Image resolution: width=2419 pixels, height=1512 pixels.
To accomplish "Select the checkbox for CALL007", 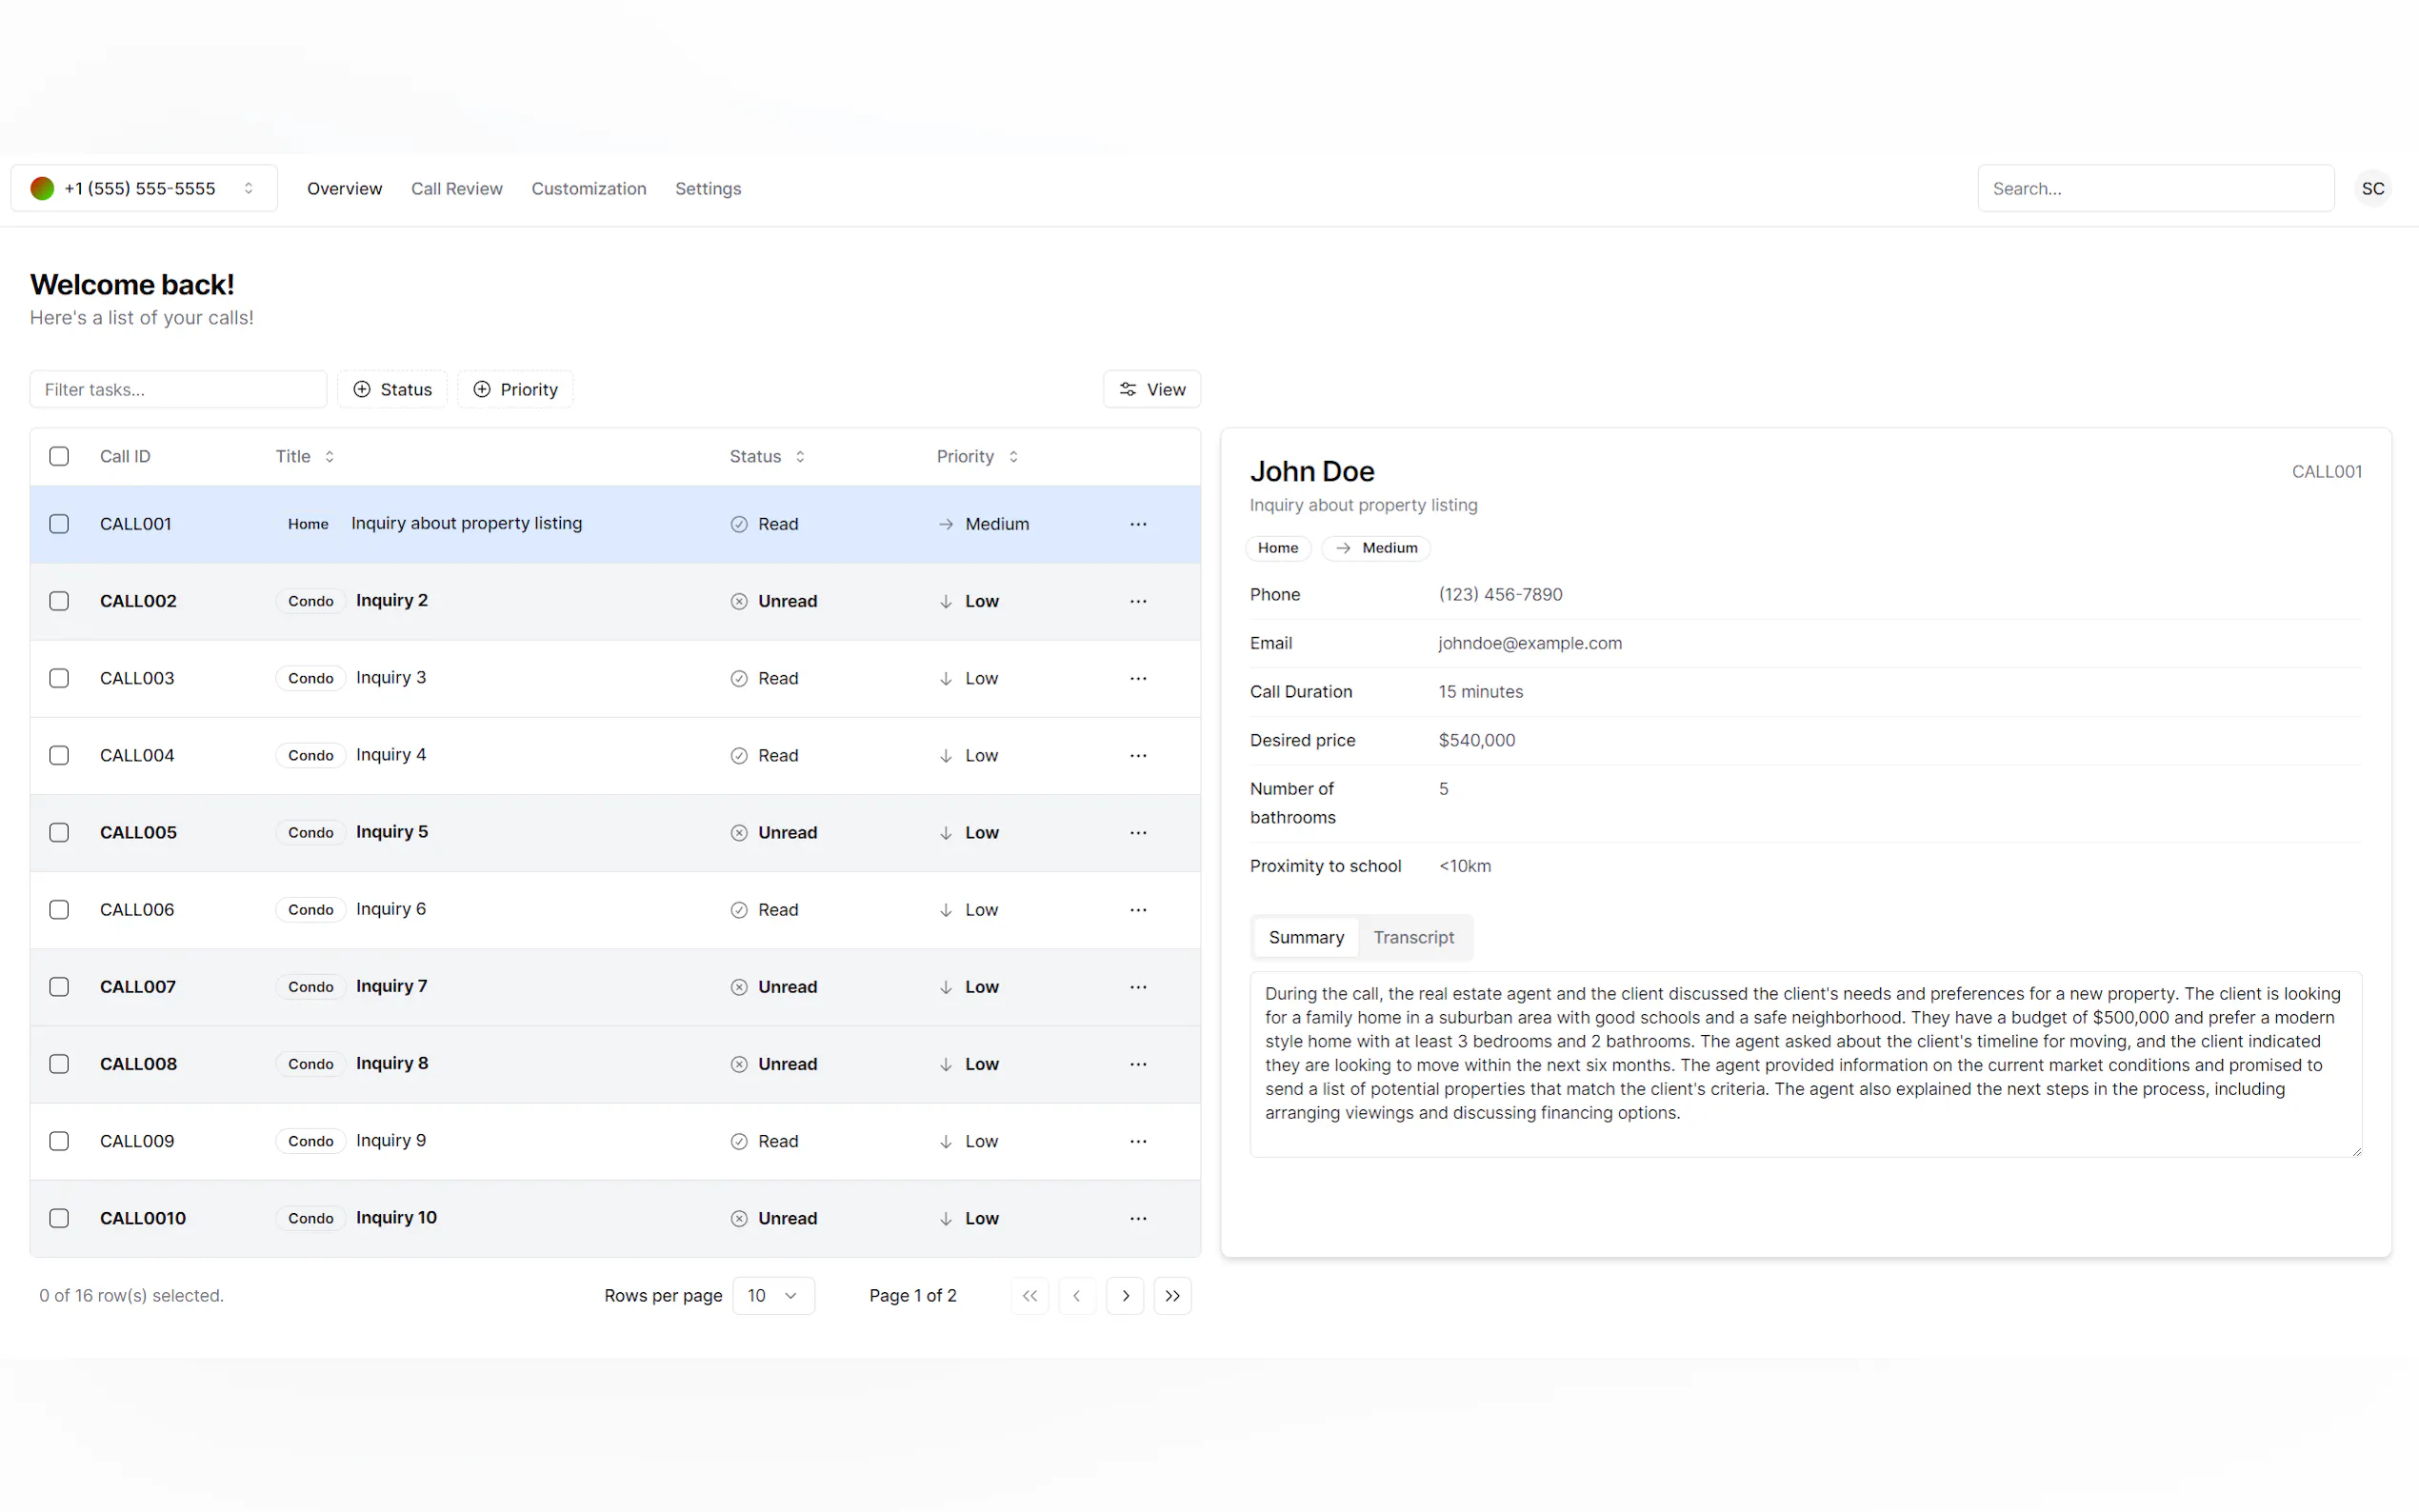I will [59, 986].
